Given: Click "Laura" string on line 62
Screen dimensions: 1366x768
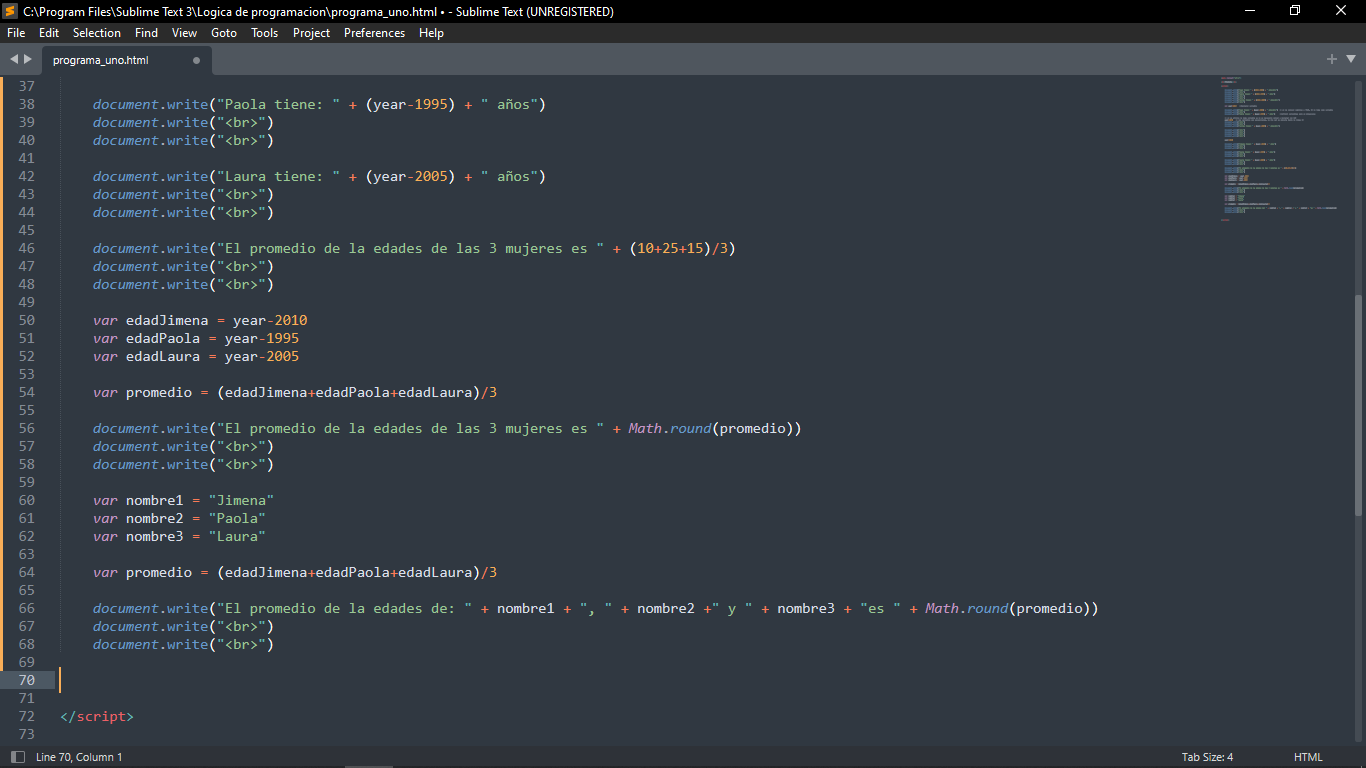Looking at the screenshot, I should pos(237,536).
